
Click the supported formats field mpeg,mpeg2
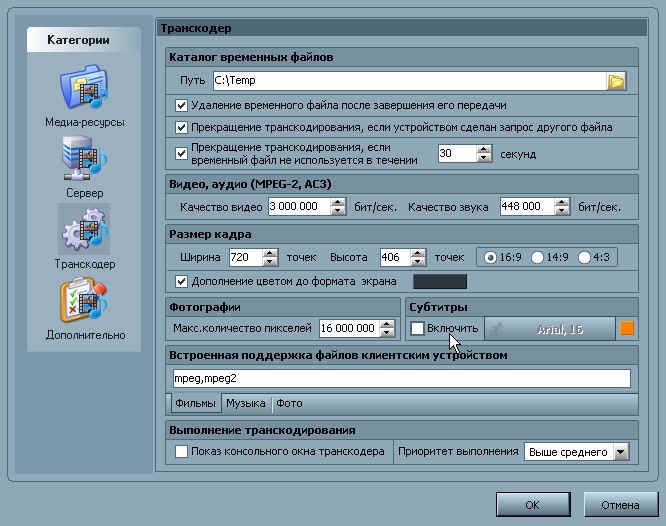[401, 378]
